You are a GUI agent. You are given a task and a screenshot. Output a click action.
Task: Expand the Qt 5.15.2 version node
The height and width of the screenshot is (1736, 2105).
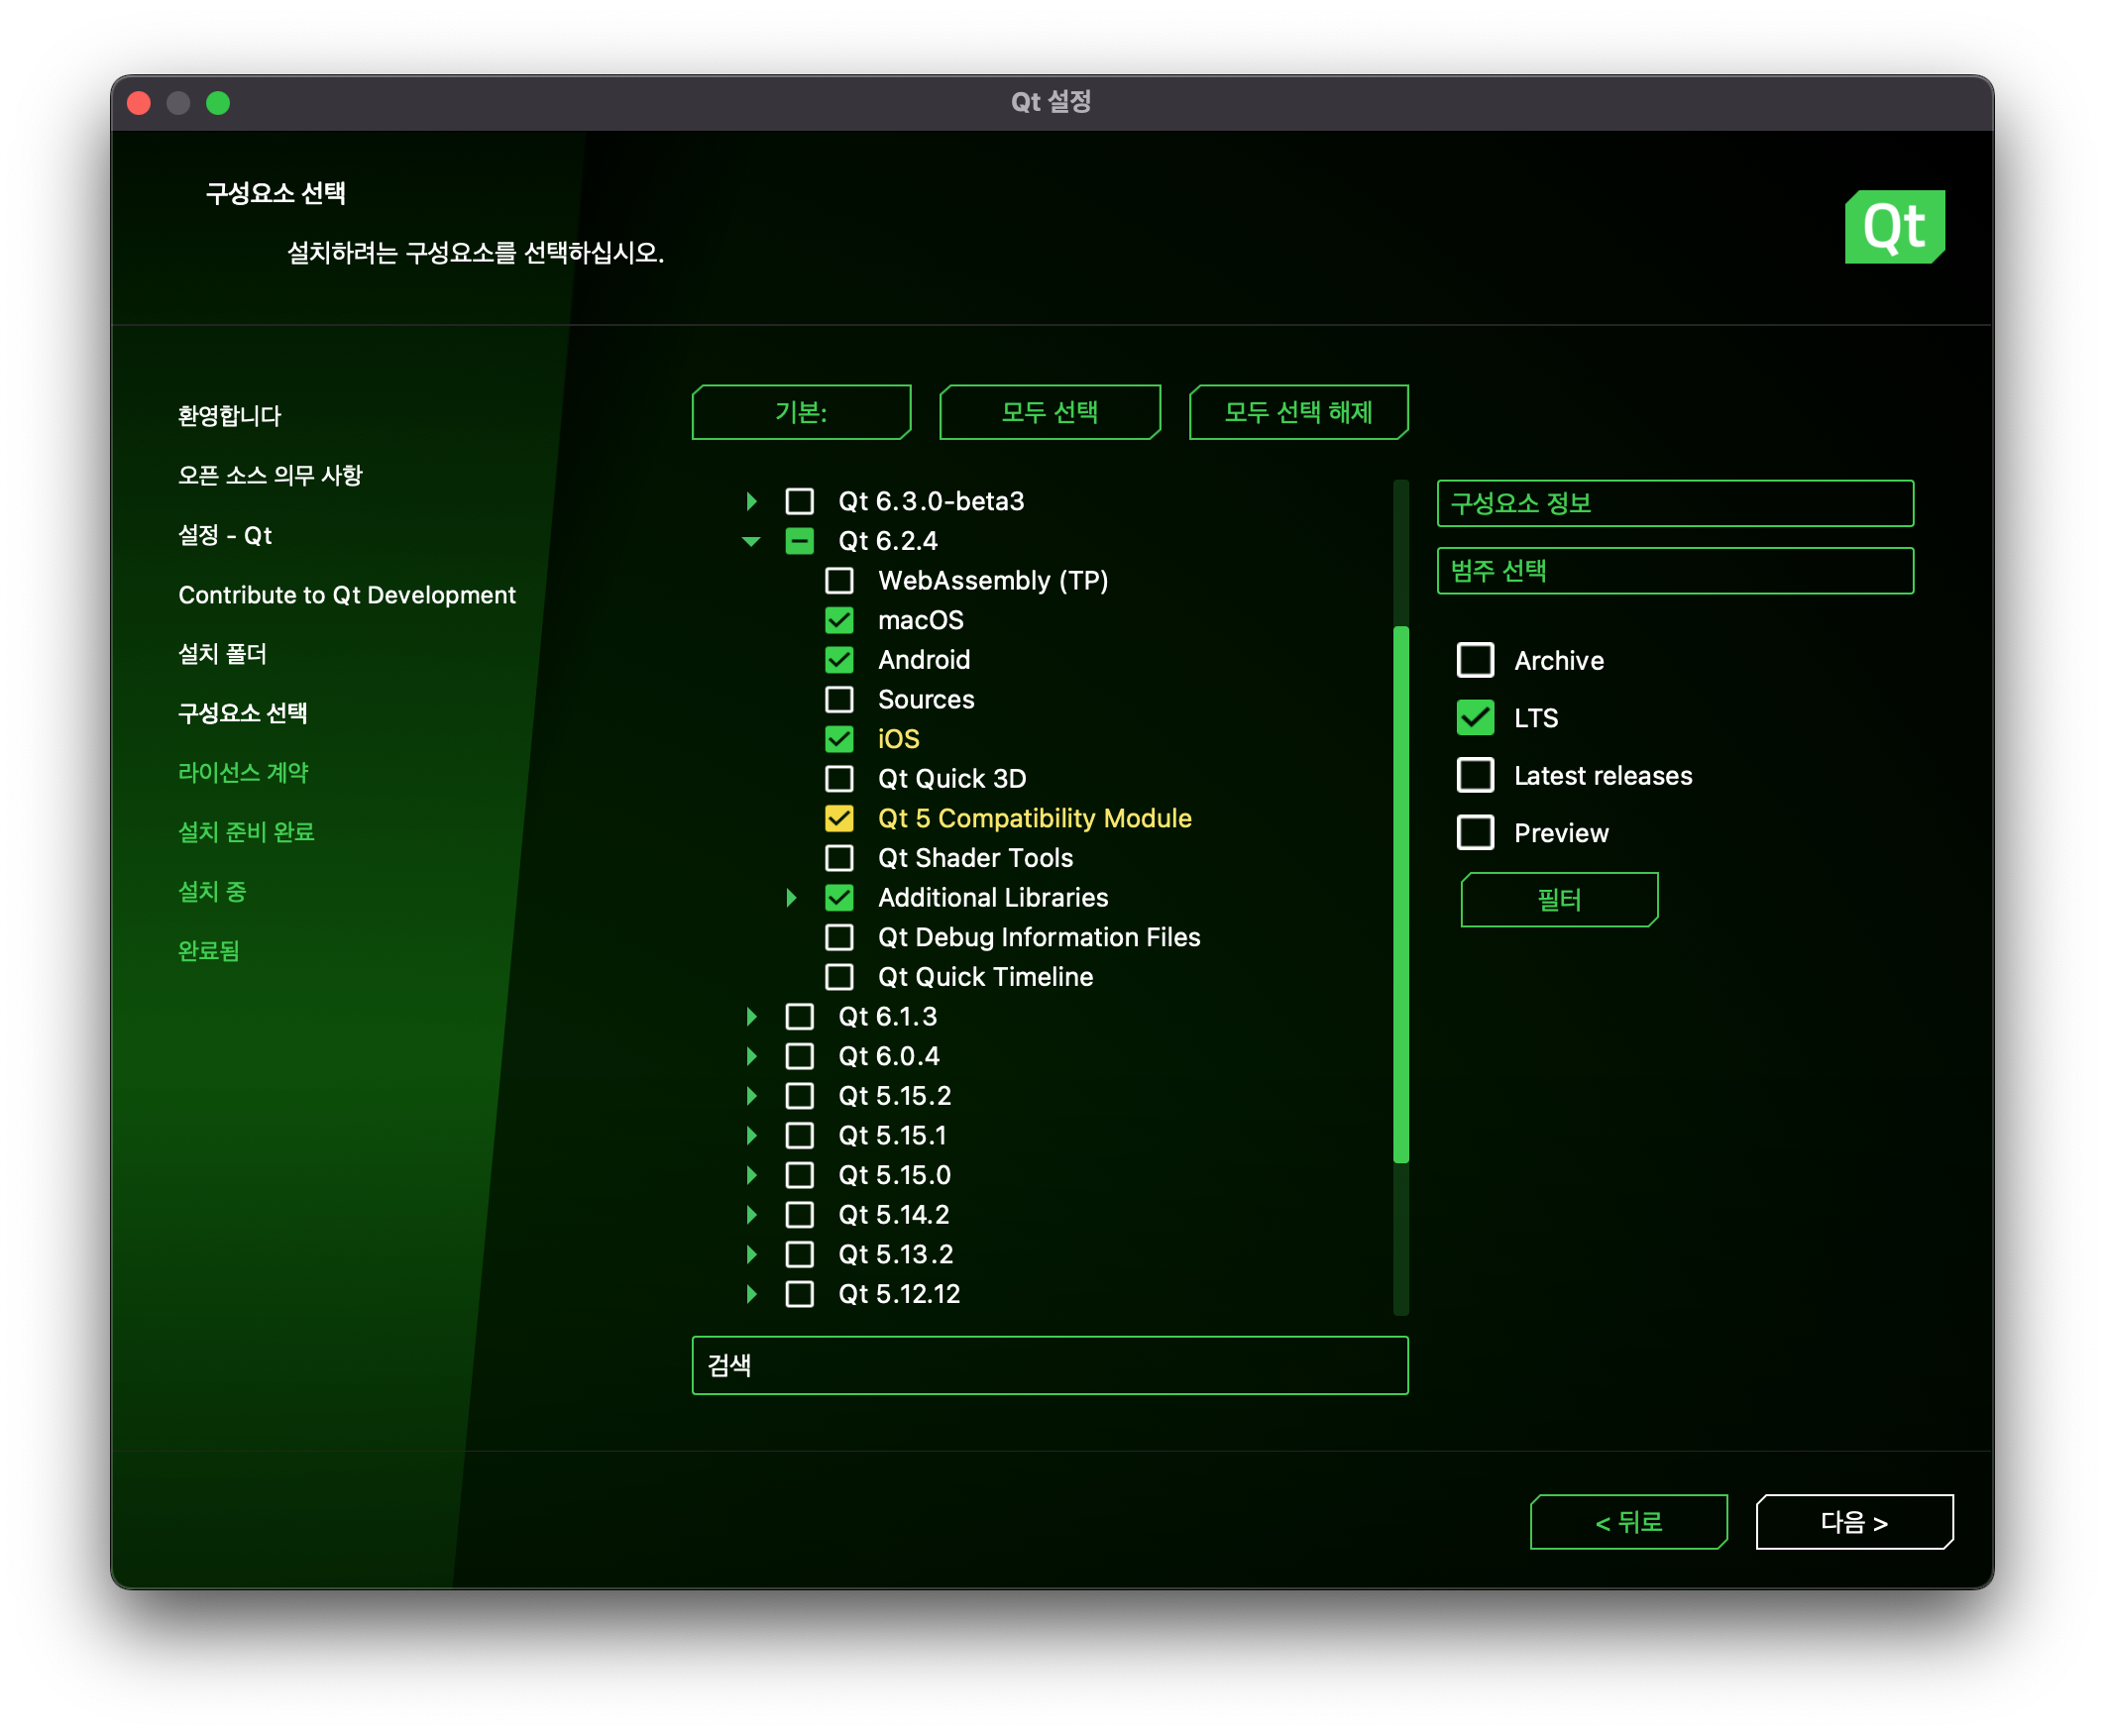[x=751, y=1096]
